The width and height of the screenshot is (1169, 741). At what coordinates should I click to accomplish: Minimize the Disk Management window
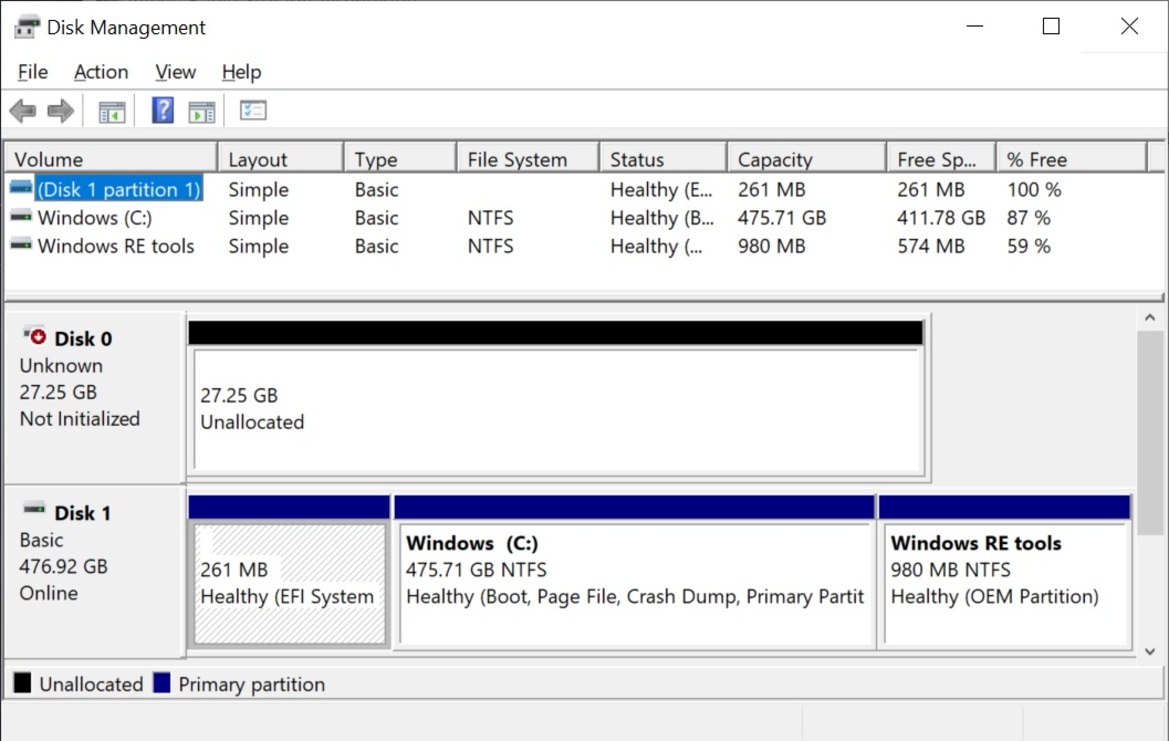click(x=974, y=26)
